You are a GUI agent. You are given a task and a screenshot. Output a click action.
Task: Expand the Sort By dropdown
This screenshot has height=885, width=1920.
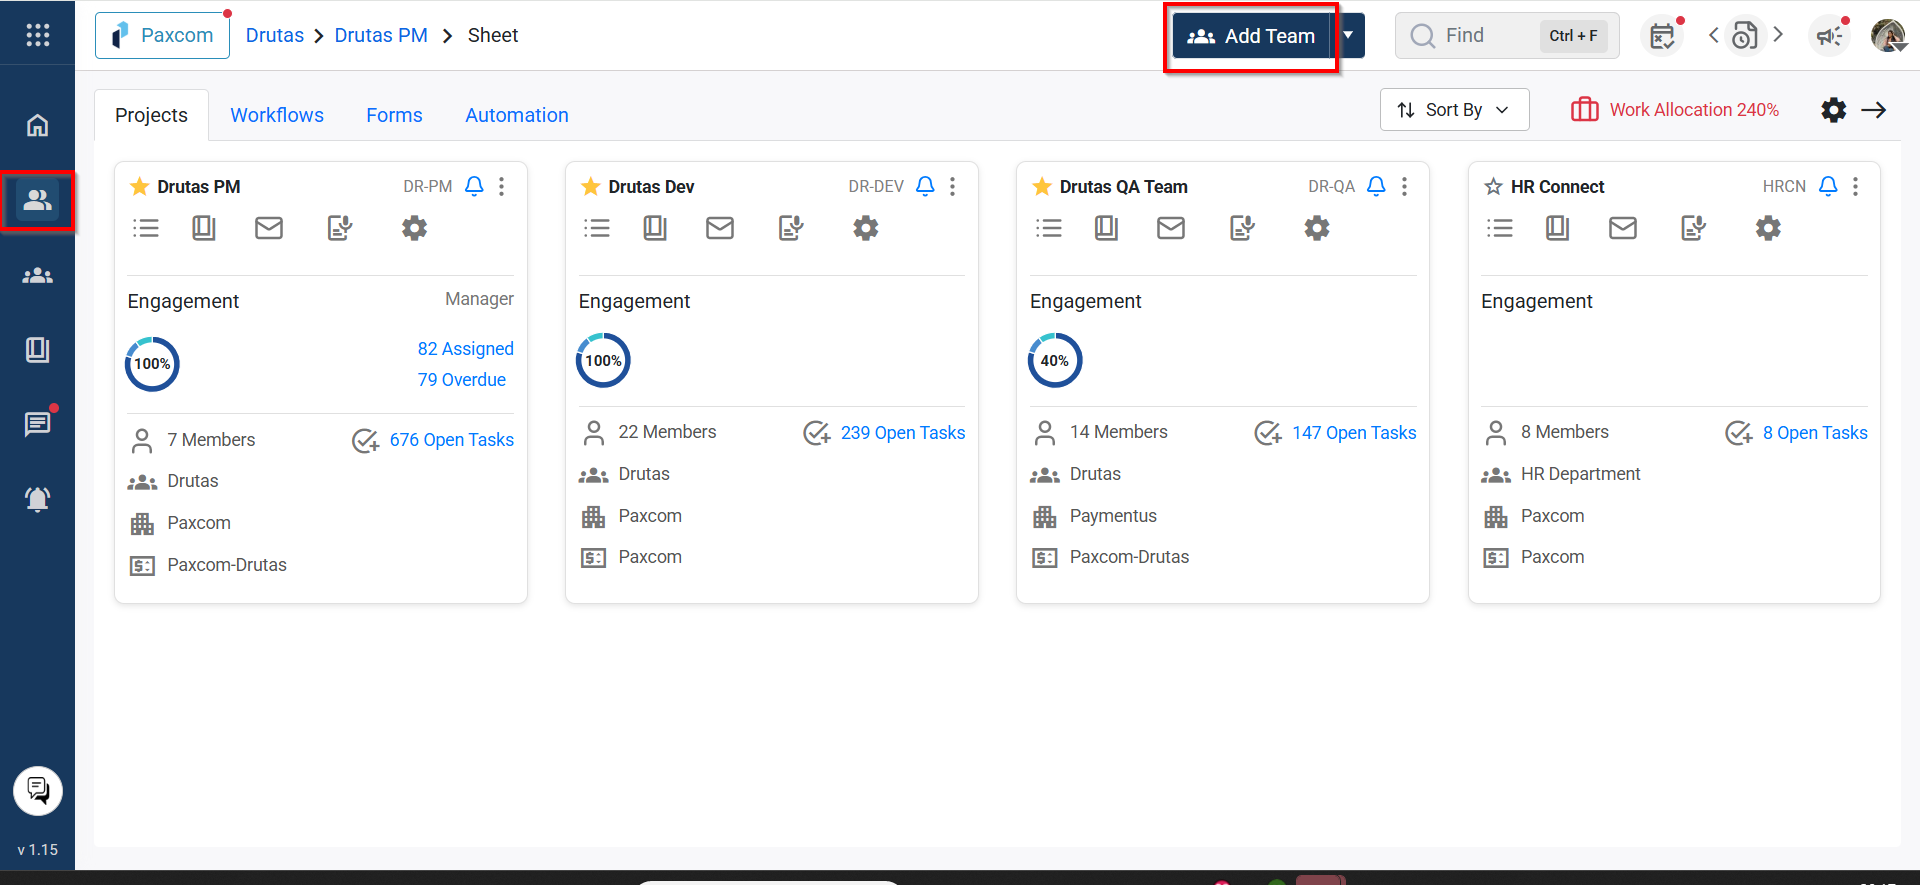tap(1454, 110)
